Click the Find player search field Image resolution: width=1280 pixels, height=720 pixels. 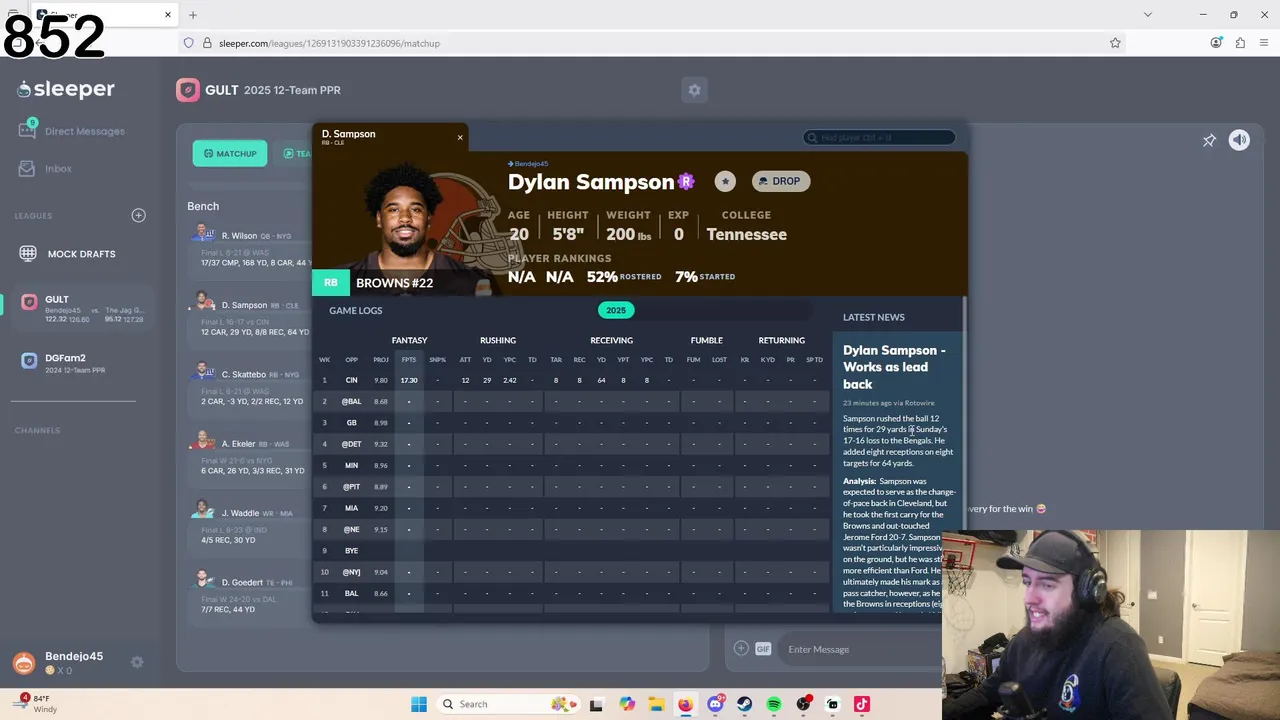(x=880, y=137)
